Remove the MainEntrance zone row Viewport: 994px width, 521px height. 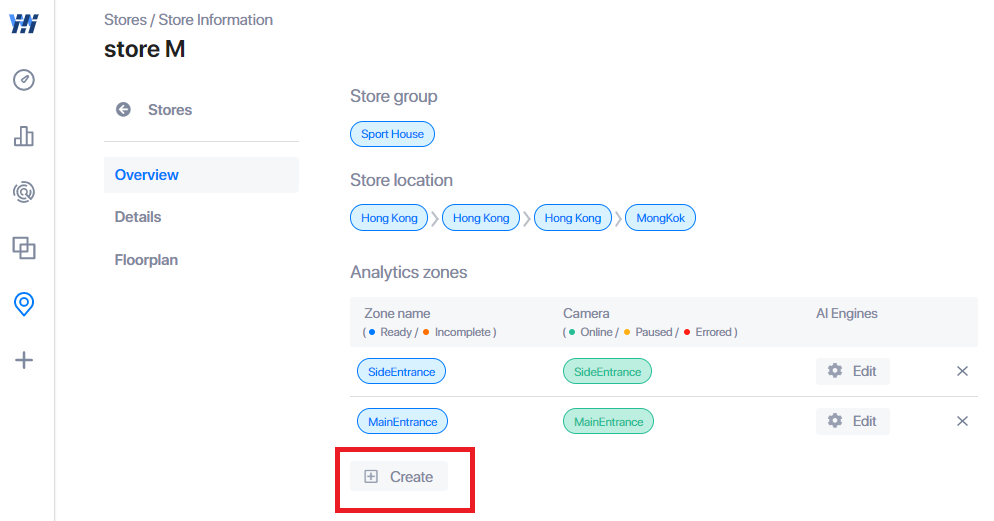(962, 421)
